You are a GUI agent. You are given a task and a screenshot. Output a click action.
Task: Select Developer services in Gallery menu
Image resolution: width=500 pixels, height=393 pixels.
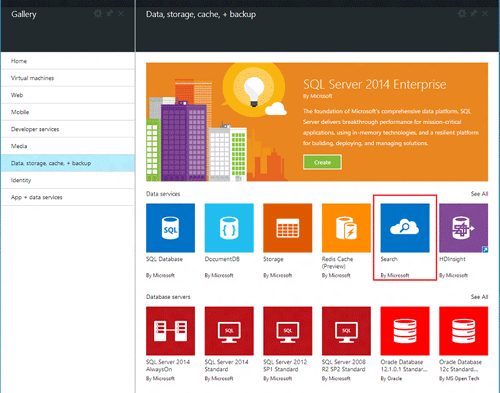(68, 129)
